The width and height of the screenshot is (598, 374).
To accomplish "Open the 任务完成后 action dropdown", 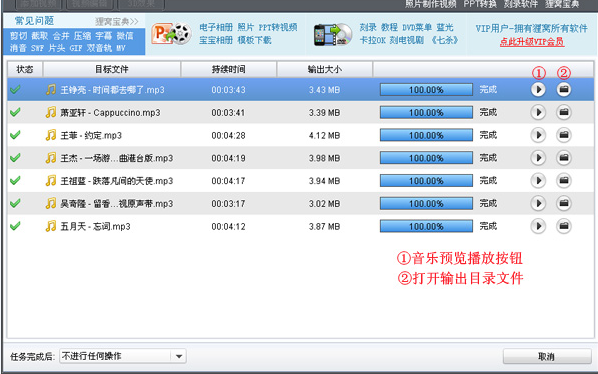I will 123,356.
